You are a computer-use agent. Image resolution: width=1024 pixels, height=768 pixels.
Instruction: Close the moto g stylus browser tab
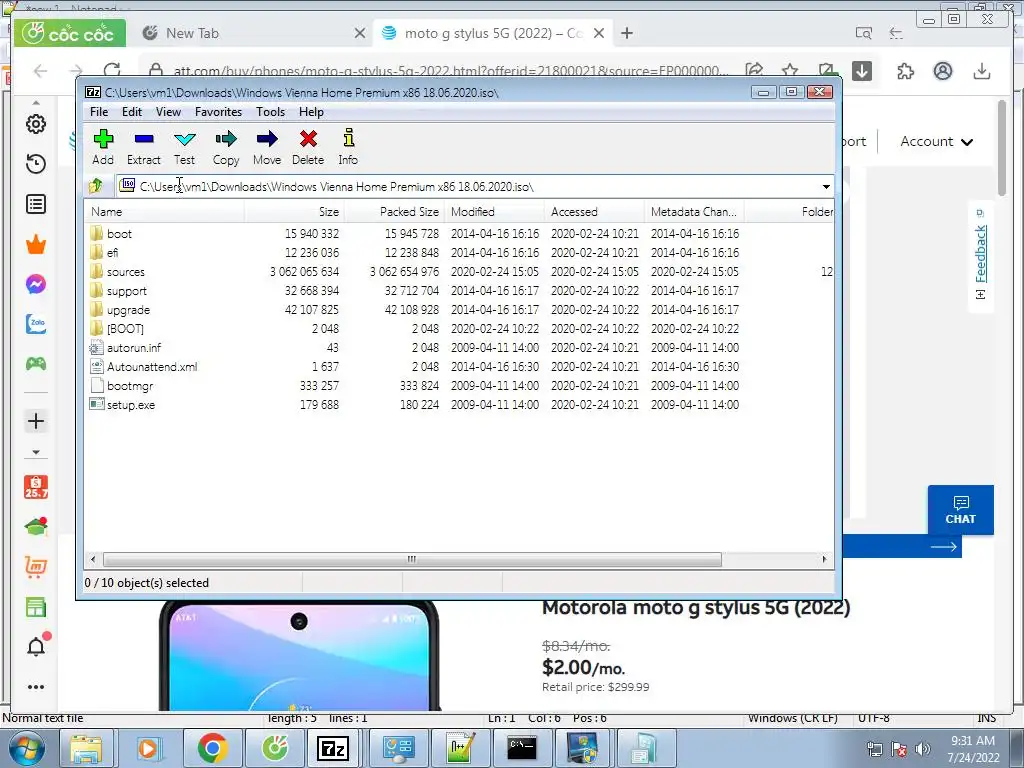[599, 33]
